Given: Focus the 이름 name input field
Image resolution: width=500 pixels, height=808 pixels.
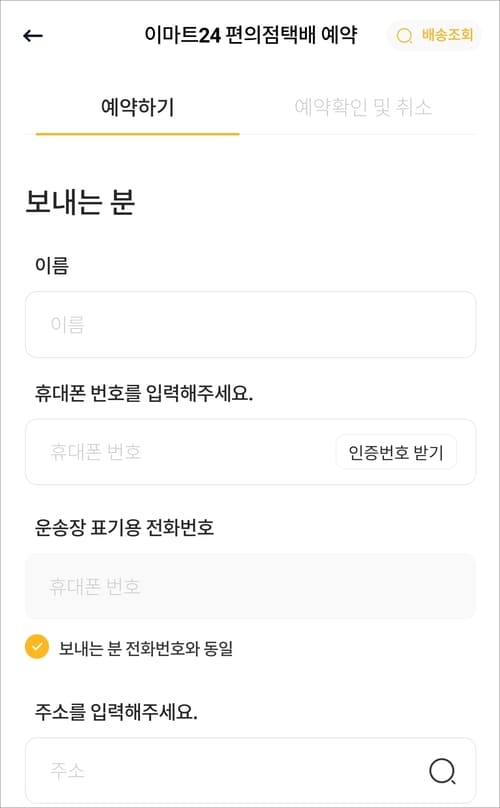Looking at the screenshot, I should [x=251, y=324].
